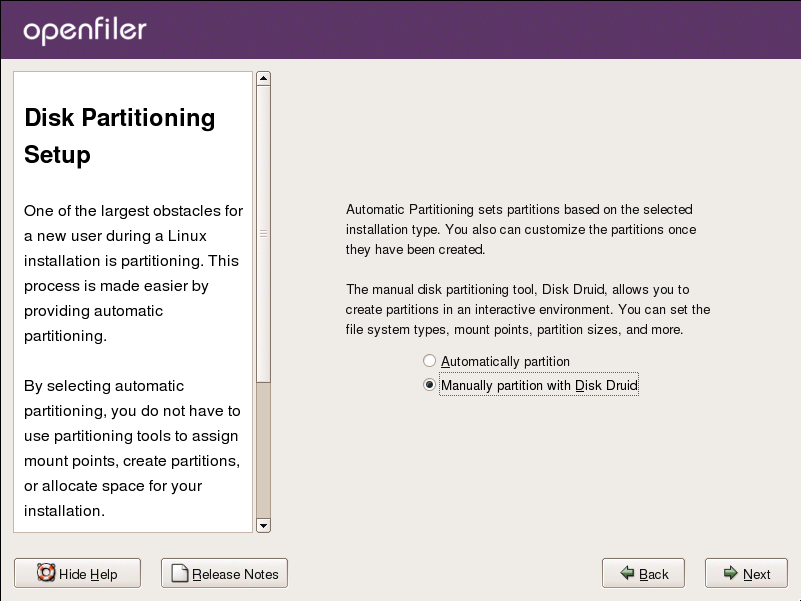801x601 pixels.
Task: Click the green left arrow icon
Action: click(627, 573)
